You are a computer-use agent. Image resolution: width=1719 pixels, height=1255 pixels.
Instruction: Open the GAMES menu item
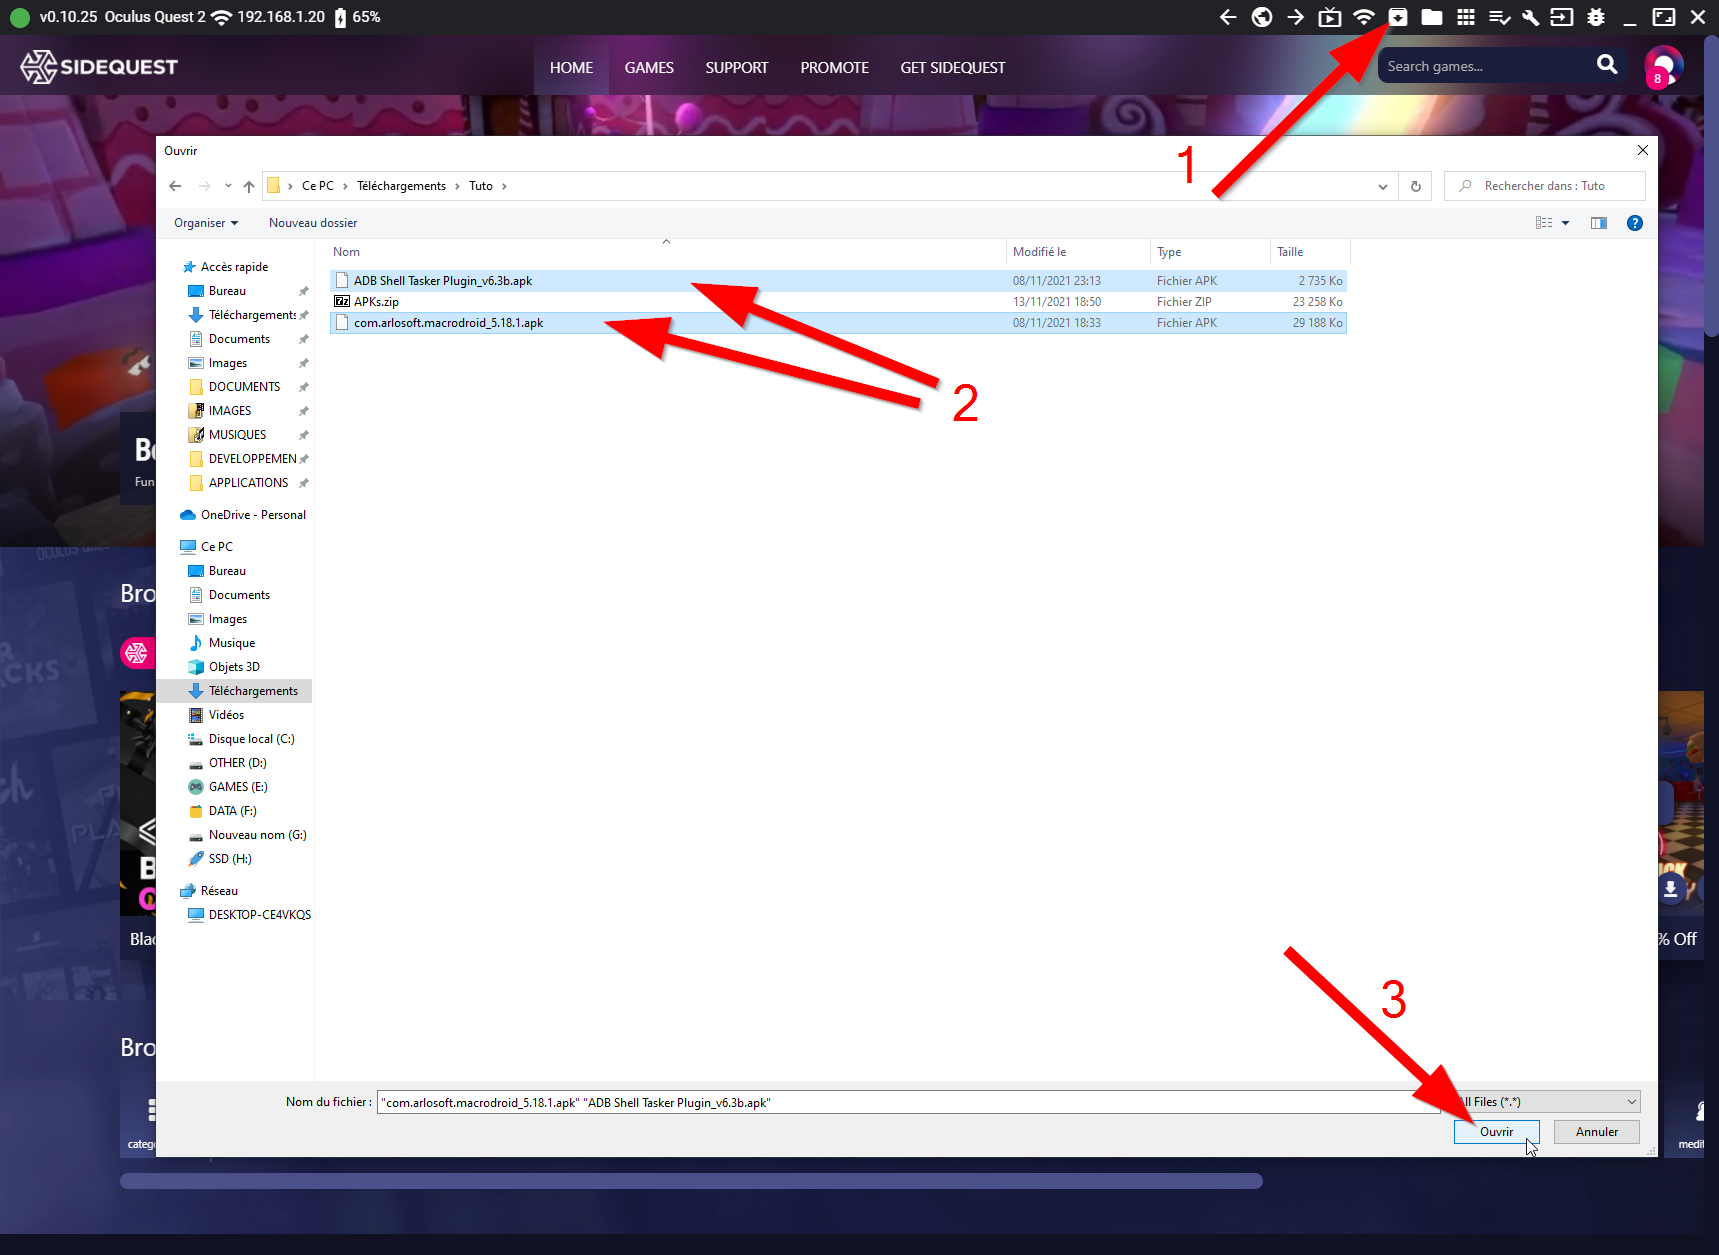coord(649,68)
